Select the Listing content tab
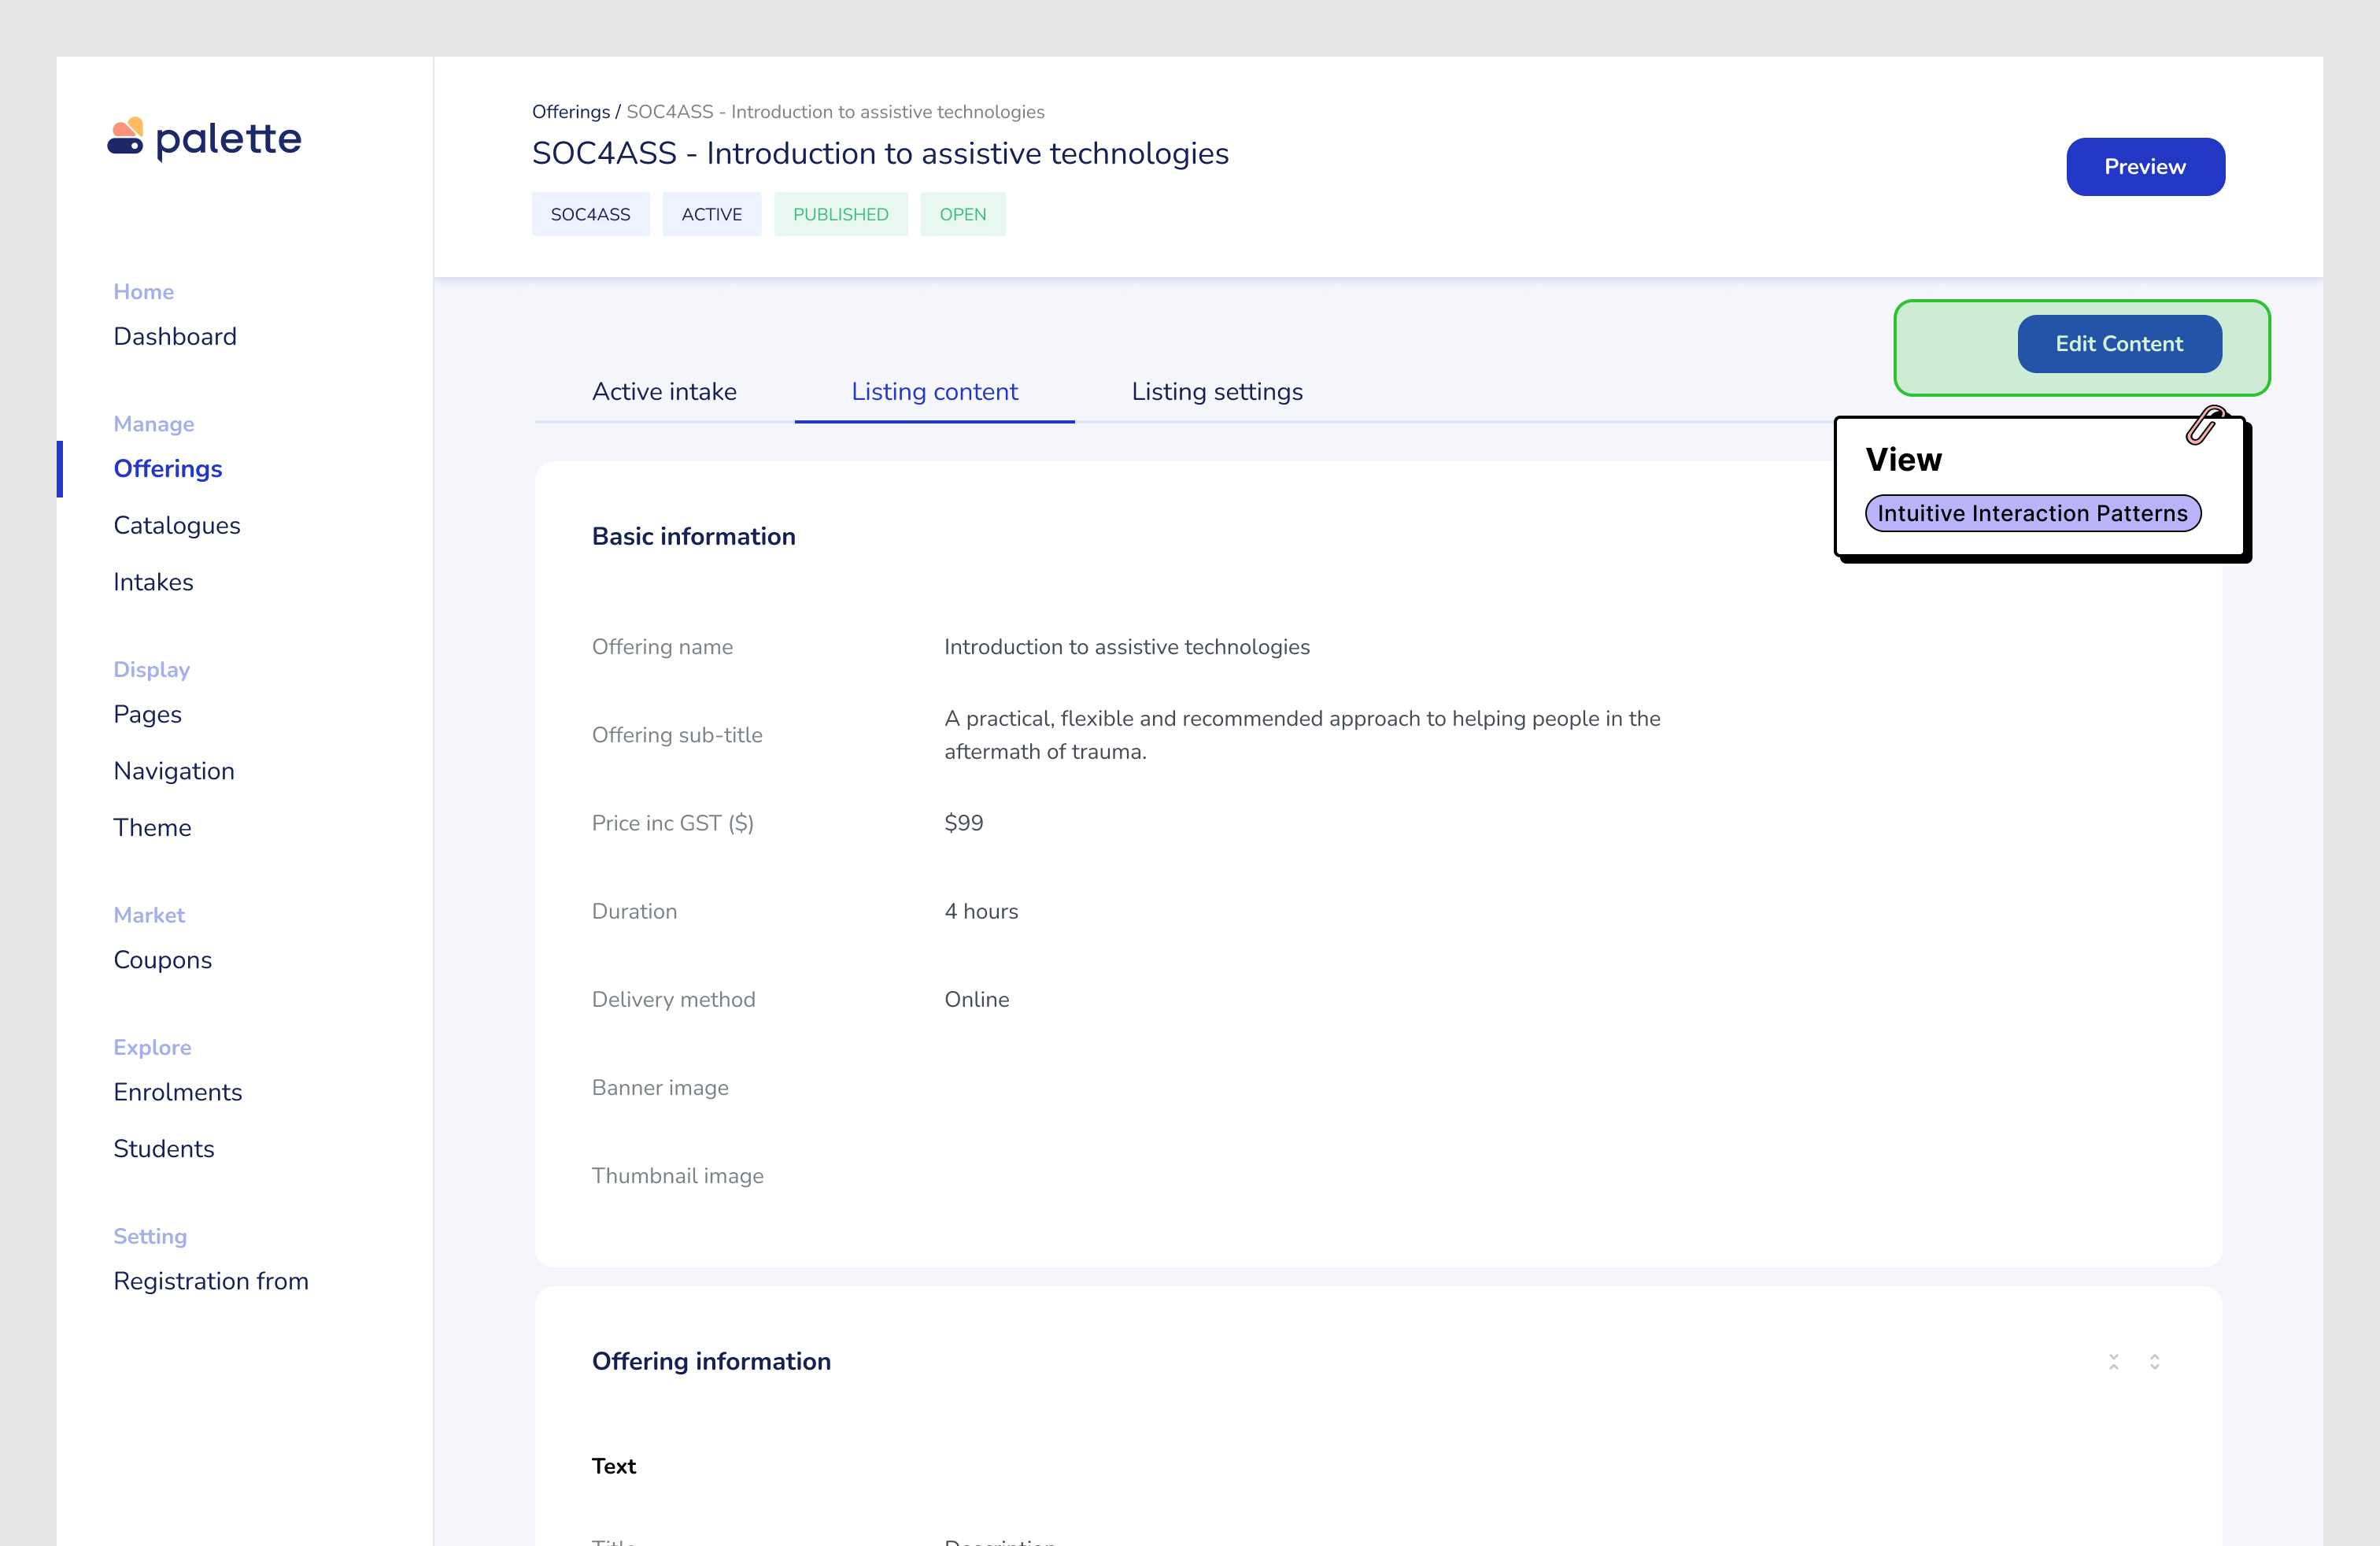This screenshot has width=2380, height=1546. 934,391
